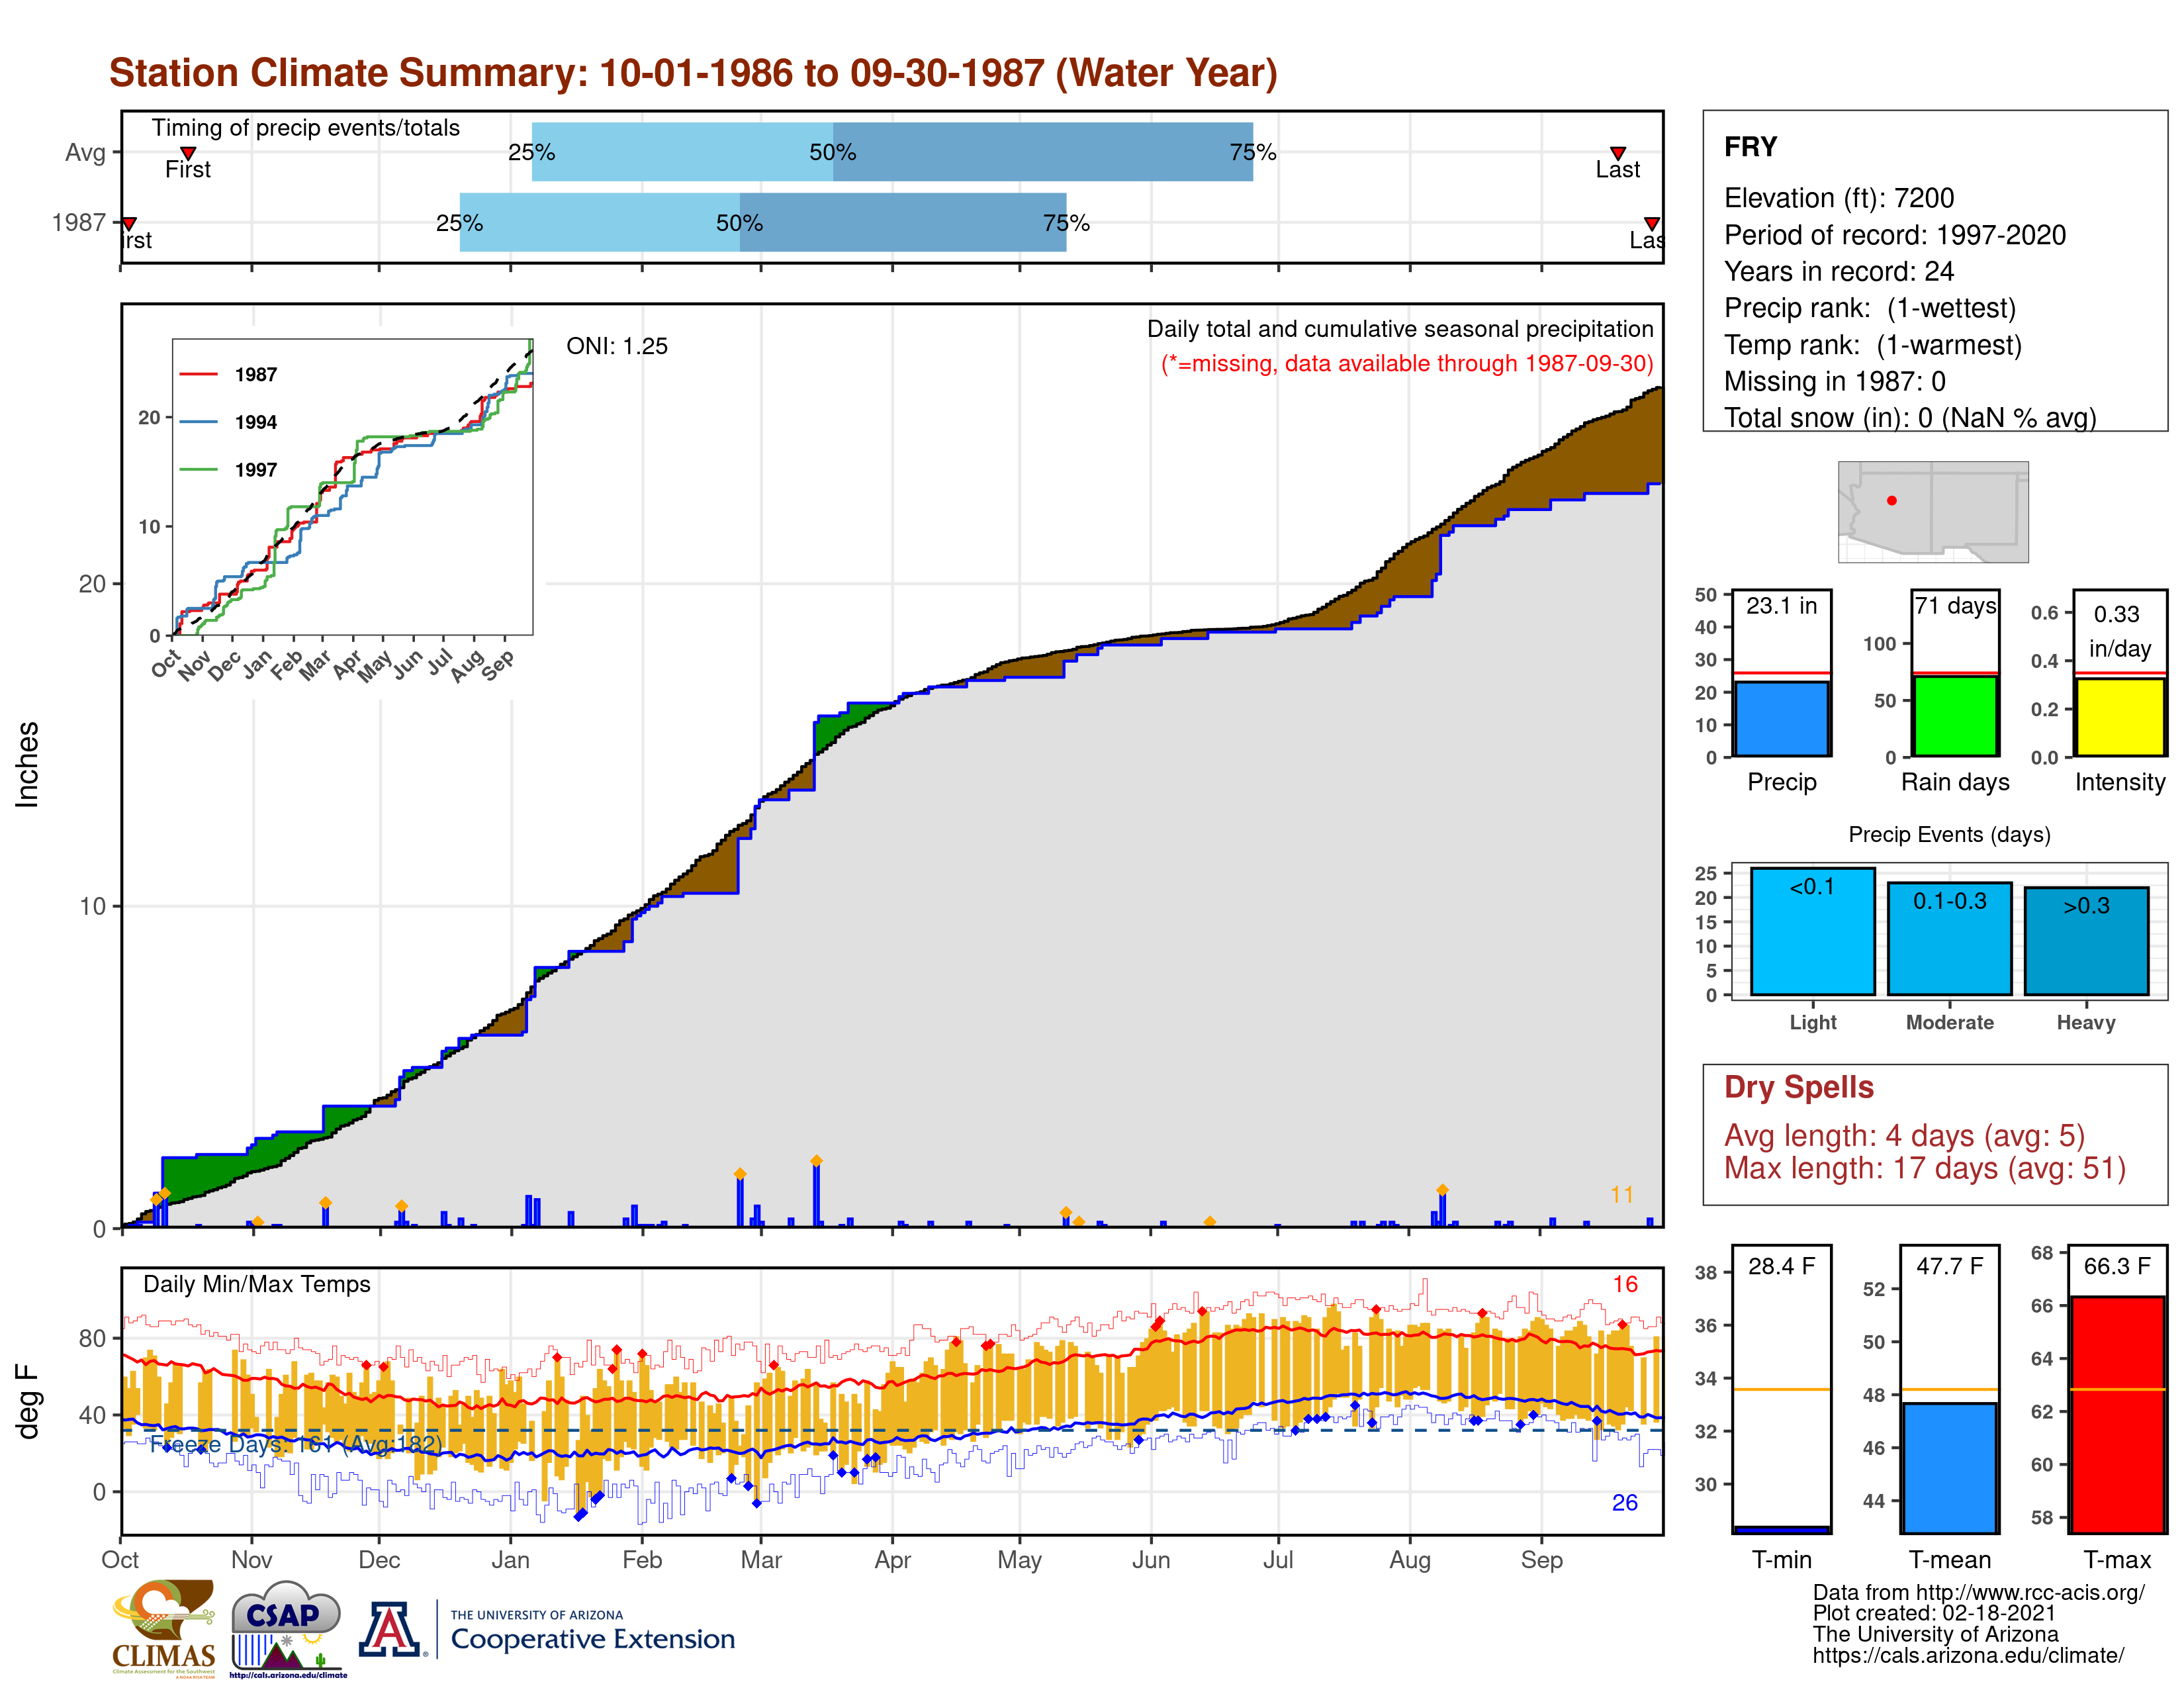Click the tall mid-March daily precip bar
2184x1688 pixels.
pos(816,1194)
